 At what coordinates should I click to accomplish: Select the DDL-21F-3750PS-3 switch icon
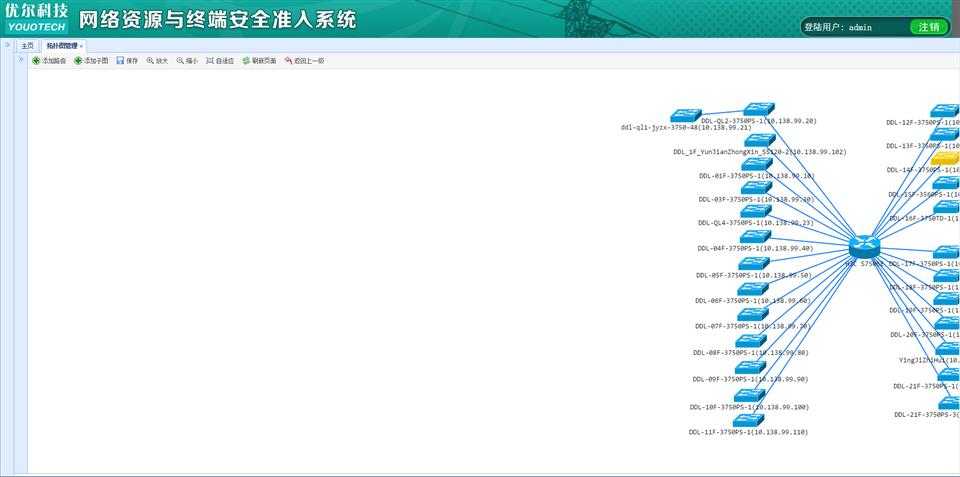click(x=950, y=403)
